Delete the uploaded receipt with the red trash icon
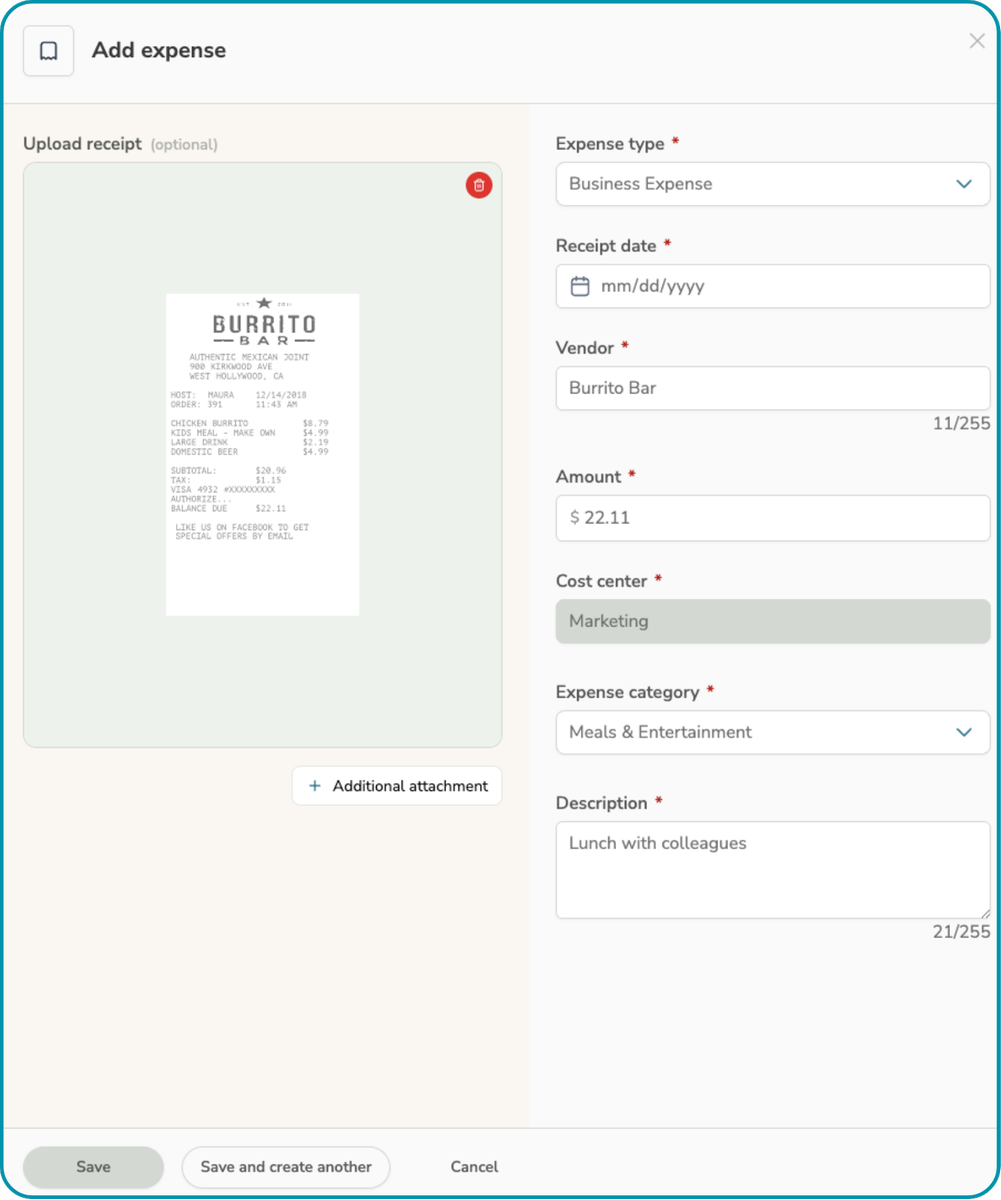The image size is (1001, 1200). pyautogui.click(x=479, y=185)
